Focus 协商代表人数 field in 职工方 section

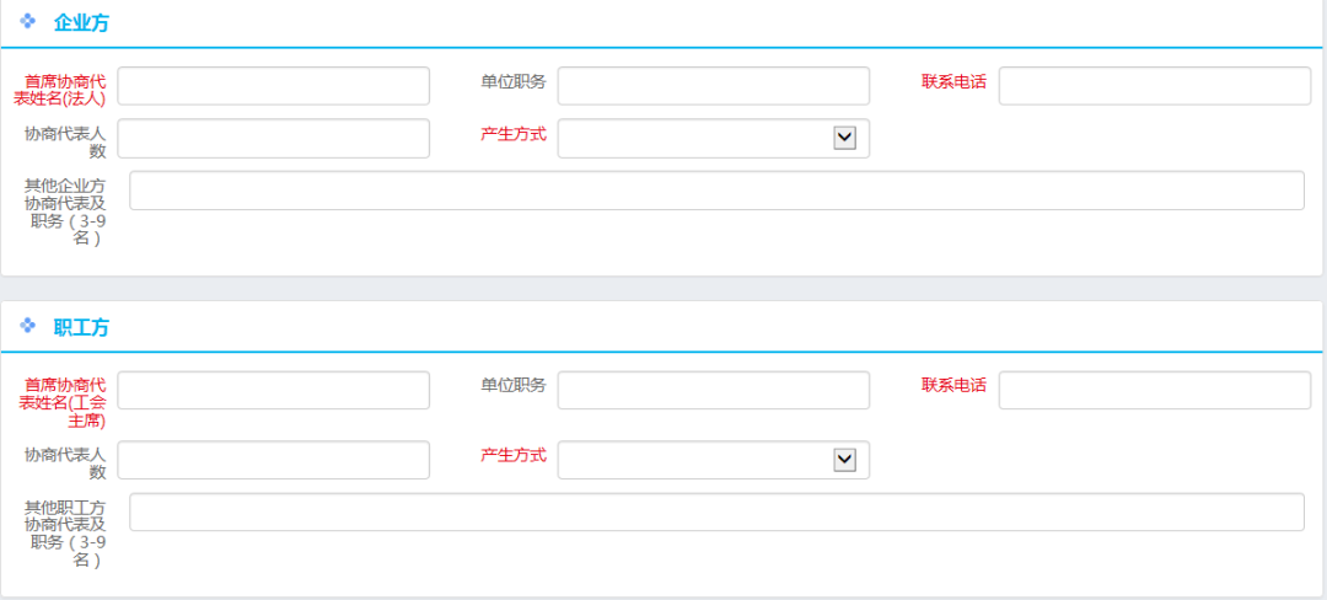click(273, 460)
